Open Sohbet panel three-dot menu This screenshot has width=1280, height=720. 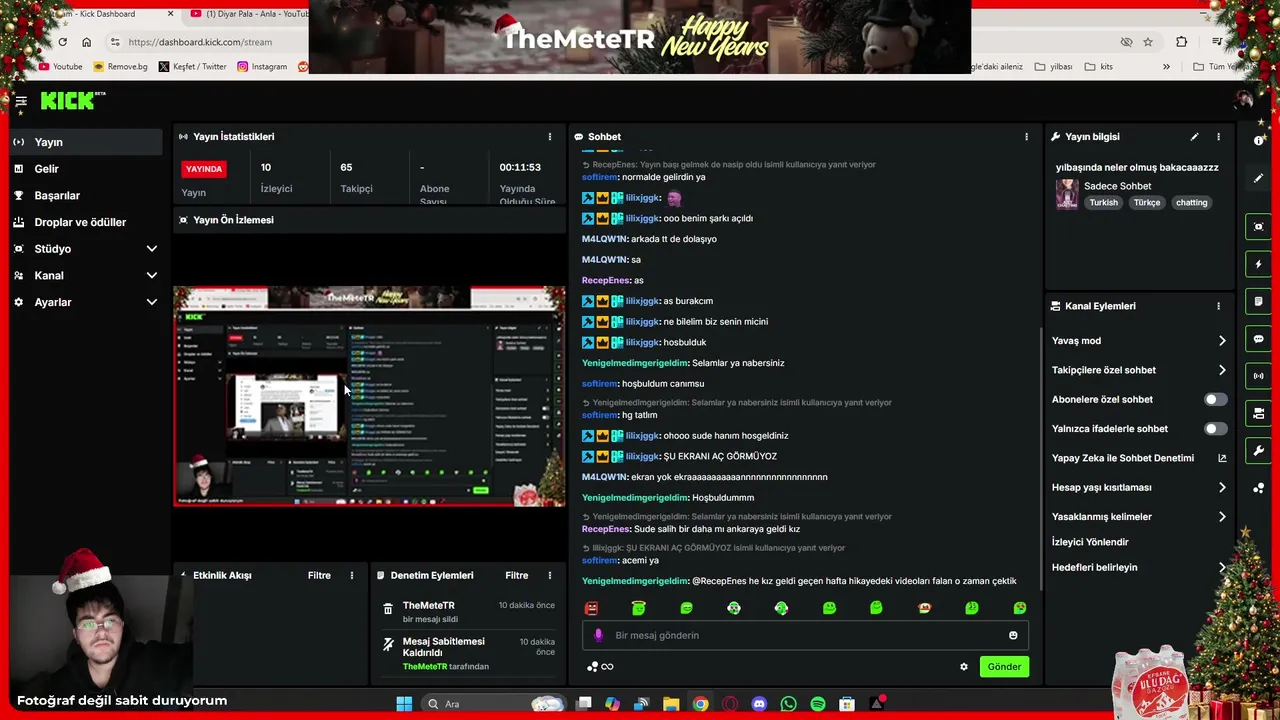[1026, 137]
